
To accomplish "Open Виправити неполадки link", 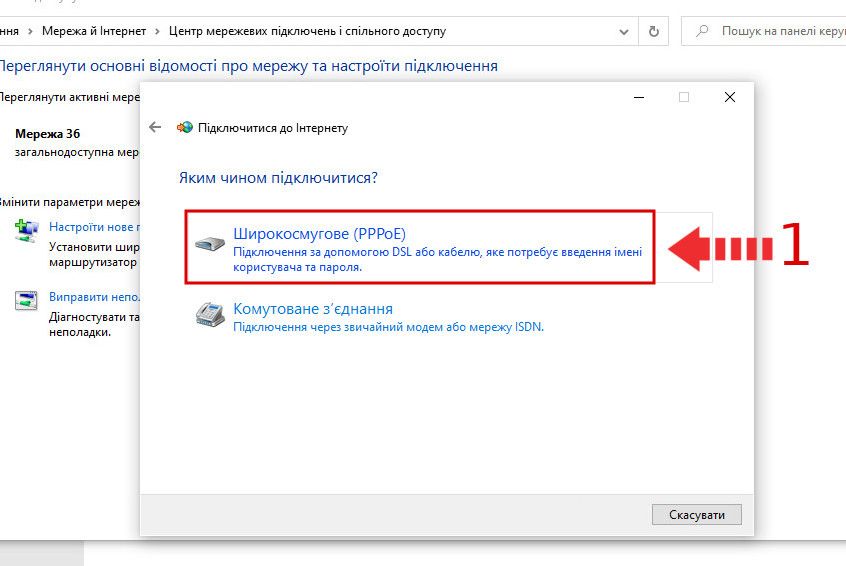I will click(x=94, y=297).
